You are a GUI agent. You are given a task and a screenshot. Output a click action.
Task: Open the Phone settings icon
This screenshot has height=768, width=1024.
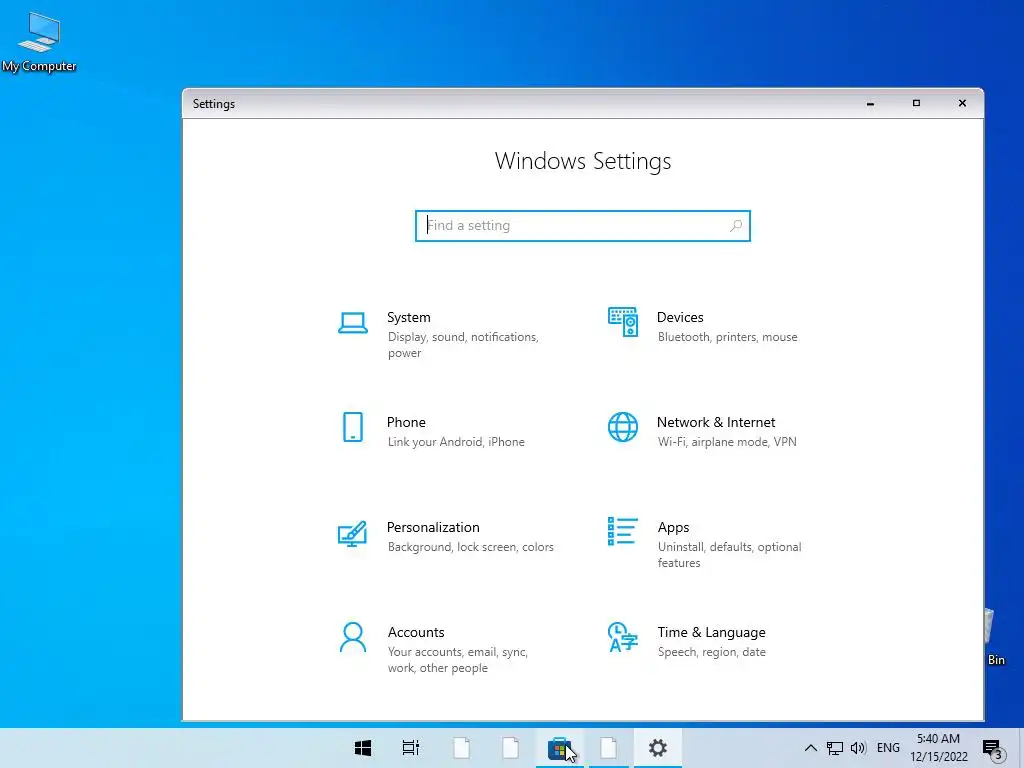click(353, 427)
